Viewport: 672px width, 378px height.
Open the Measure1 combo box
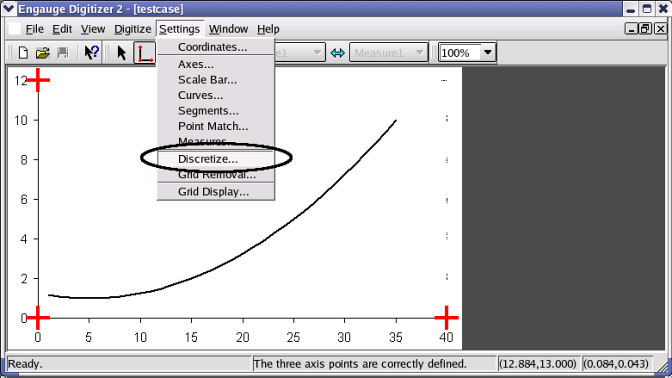(x=389, y=53)
